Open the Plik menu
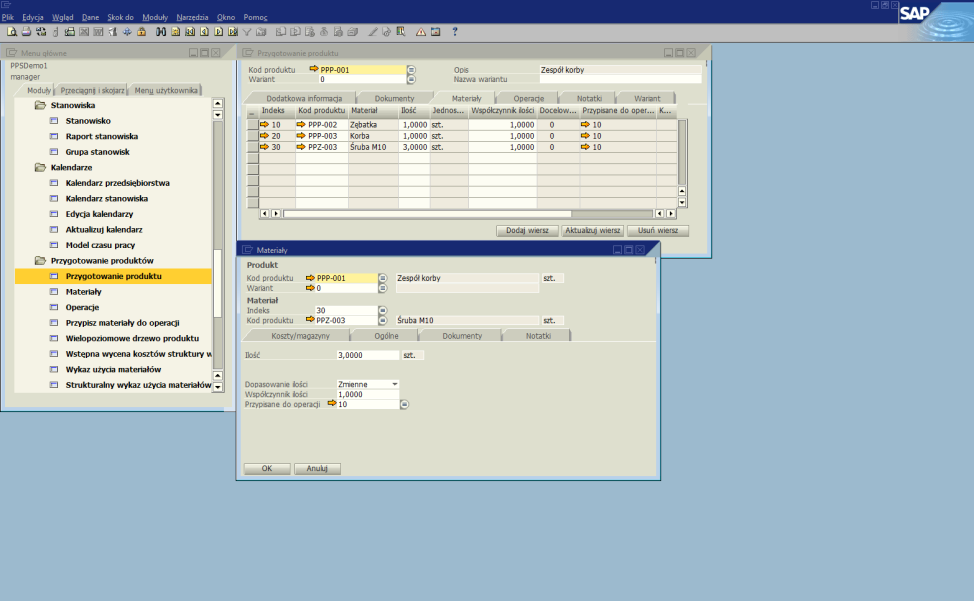974x601 pixels. (x=7, y=17)
